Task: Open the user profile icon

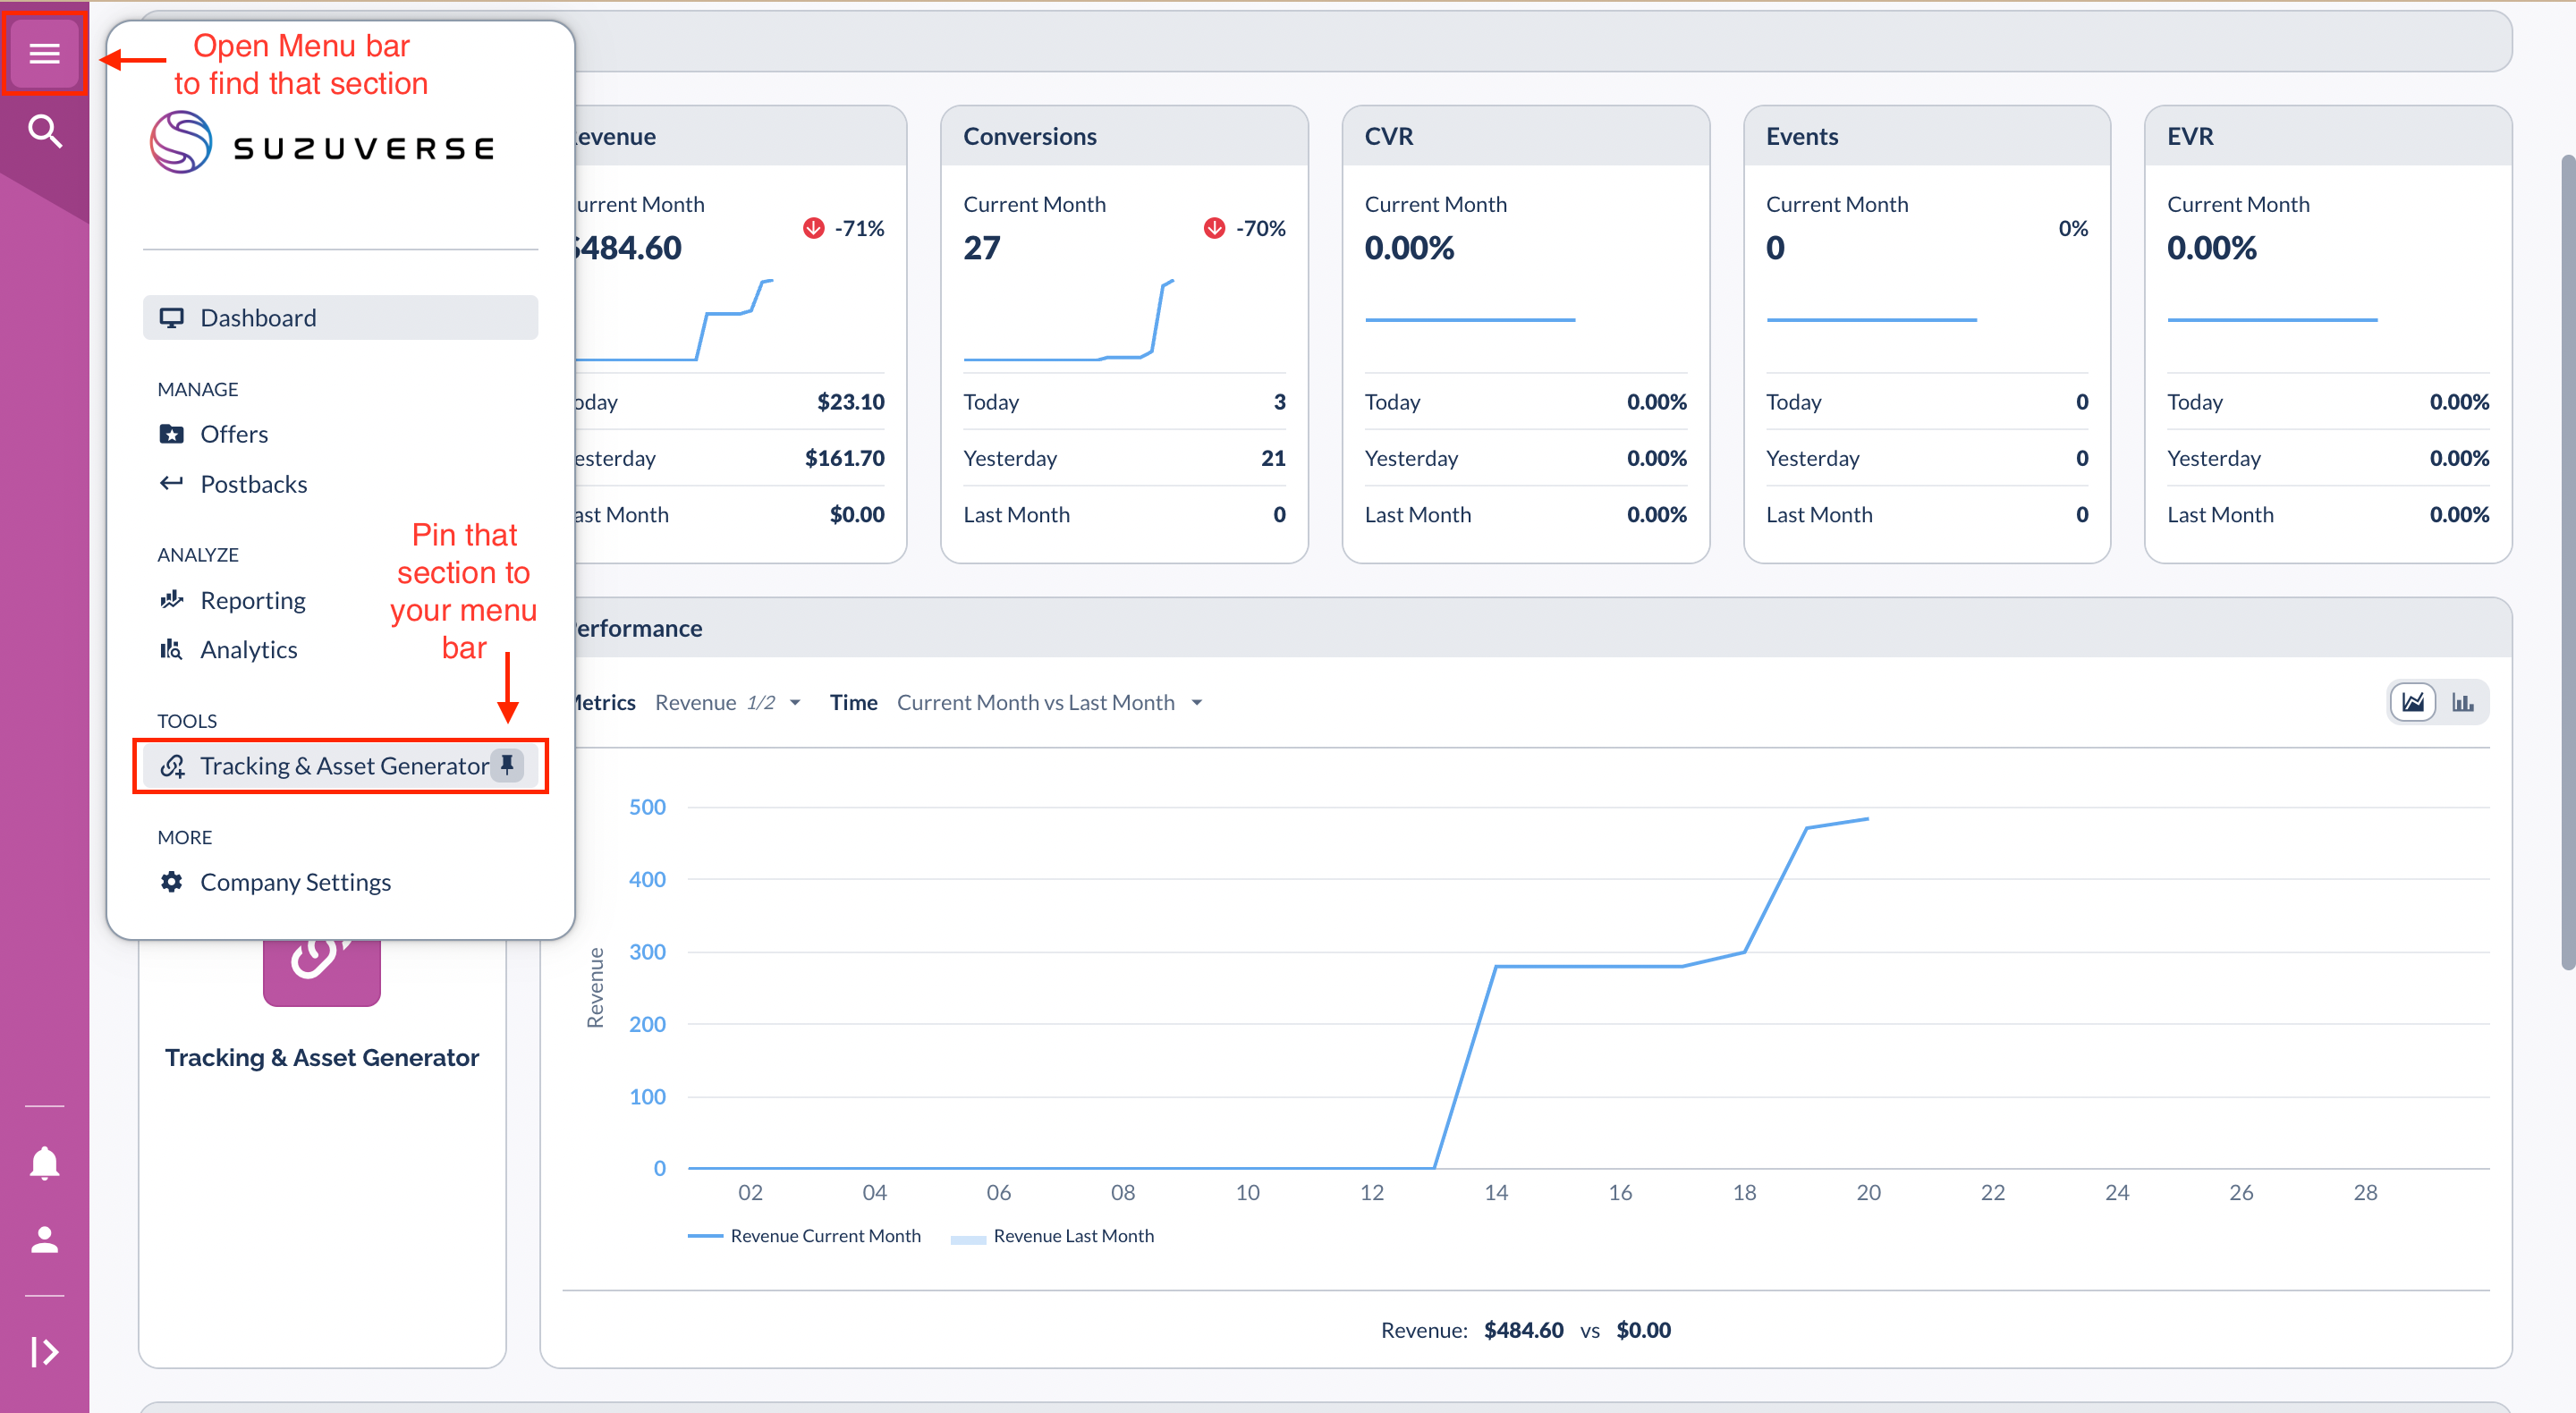Action: tap(44, 1240)
